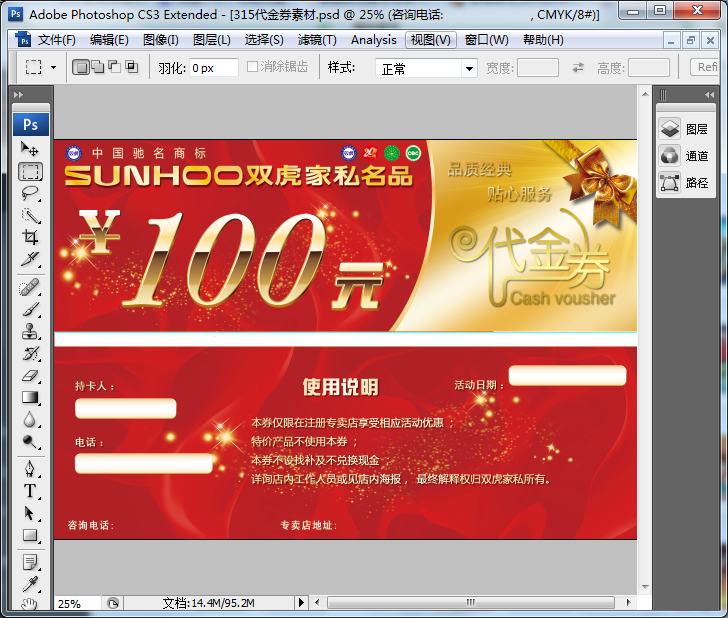
Task: Toggle the anti-alias (消除锯齿) checkbox
Action: coord(253,67)
